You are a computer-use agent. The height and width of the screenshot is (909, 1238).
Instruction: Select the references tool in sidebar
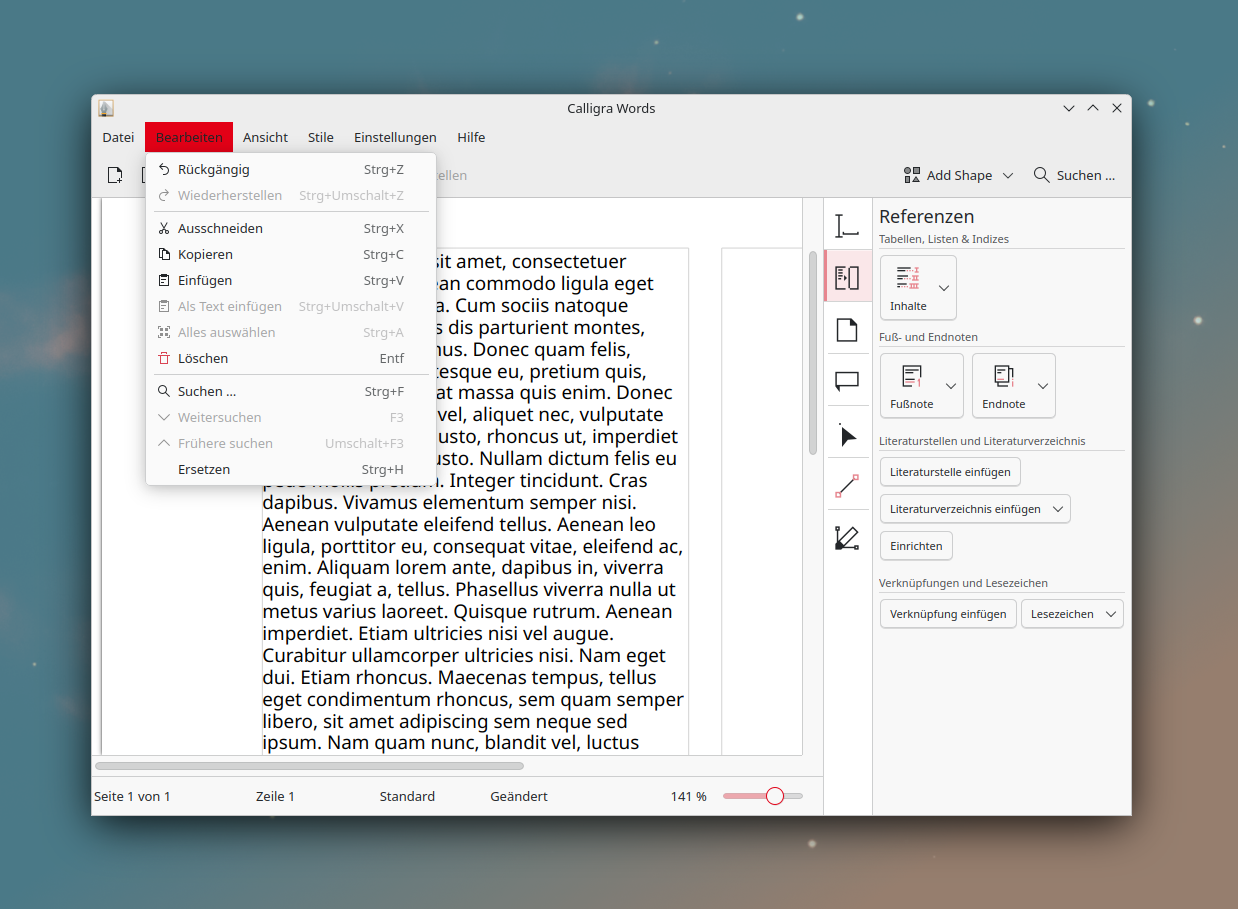point(847,277)
